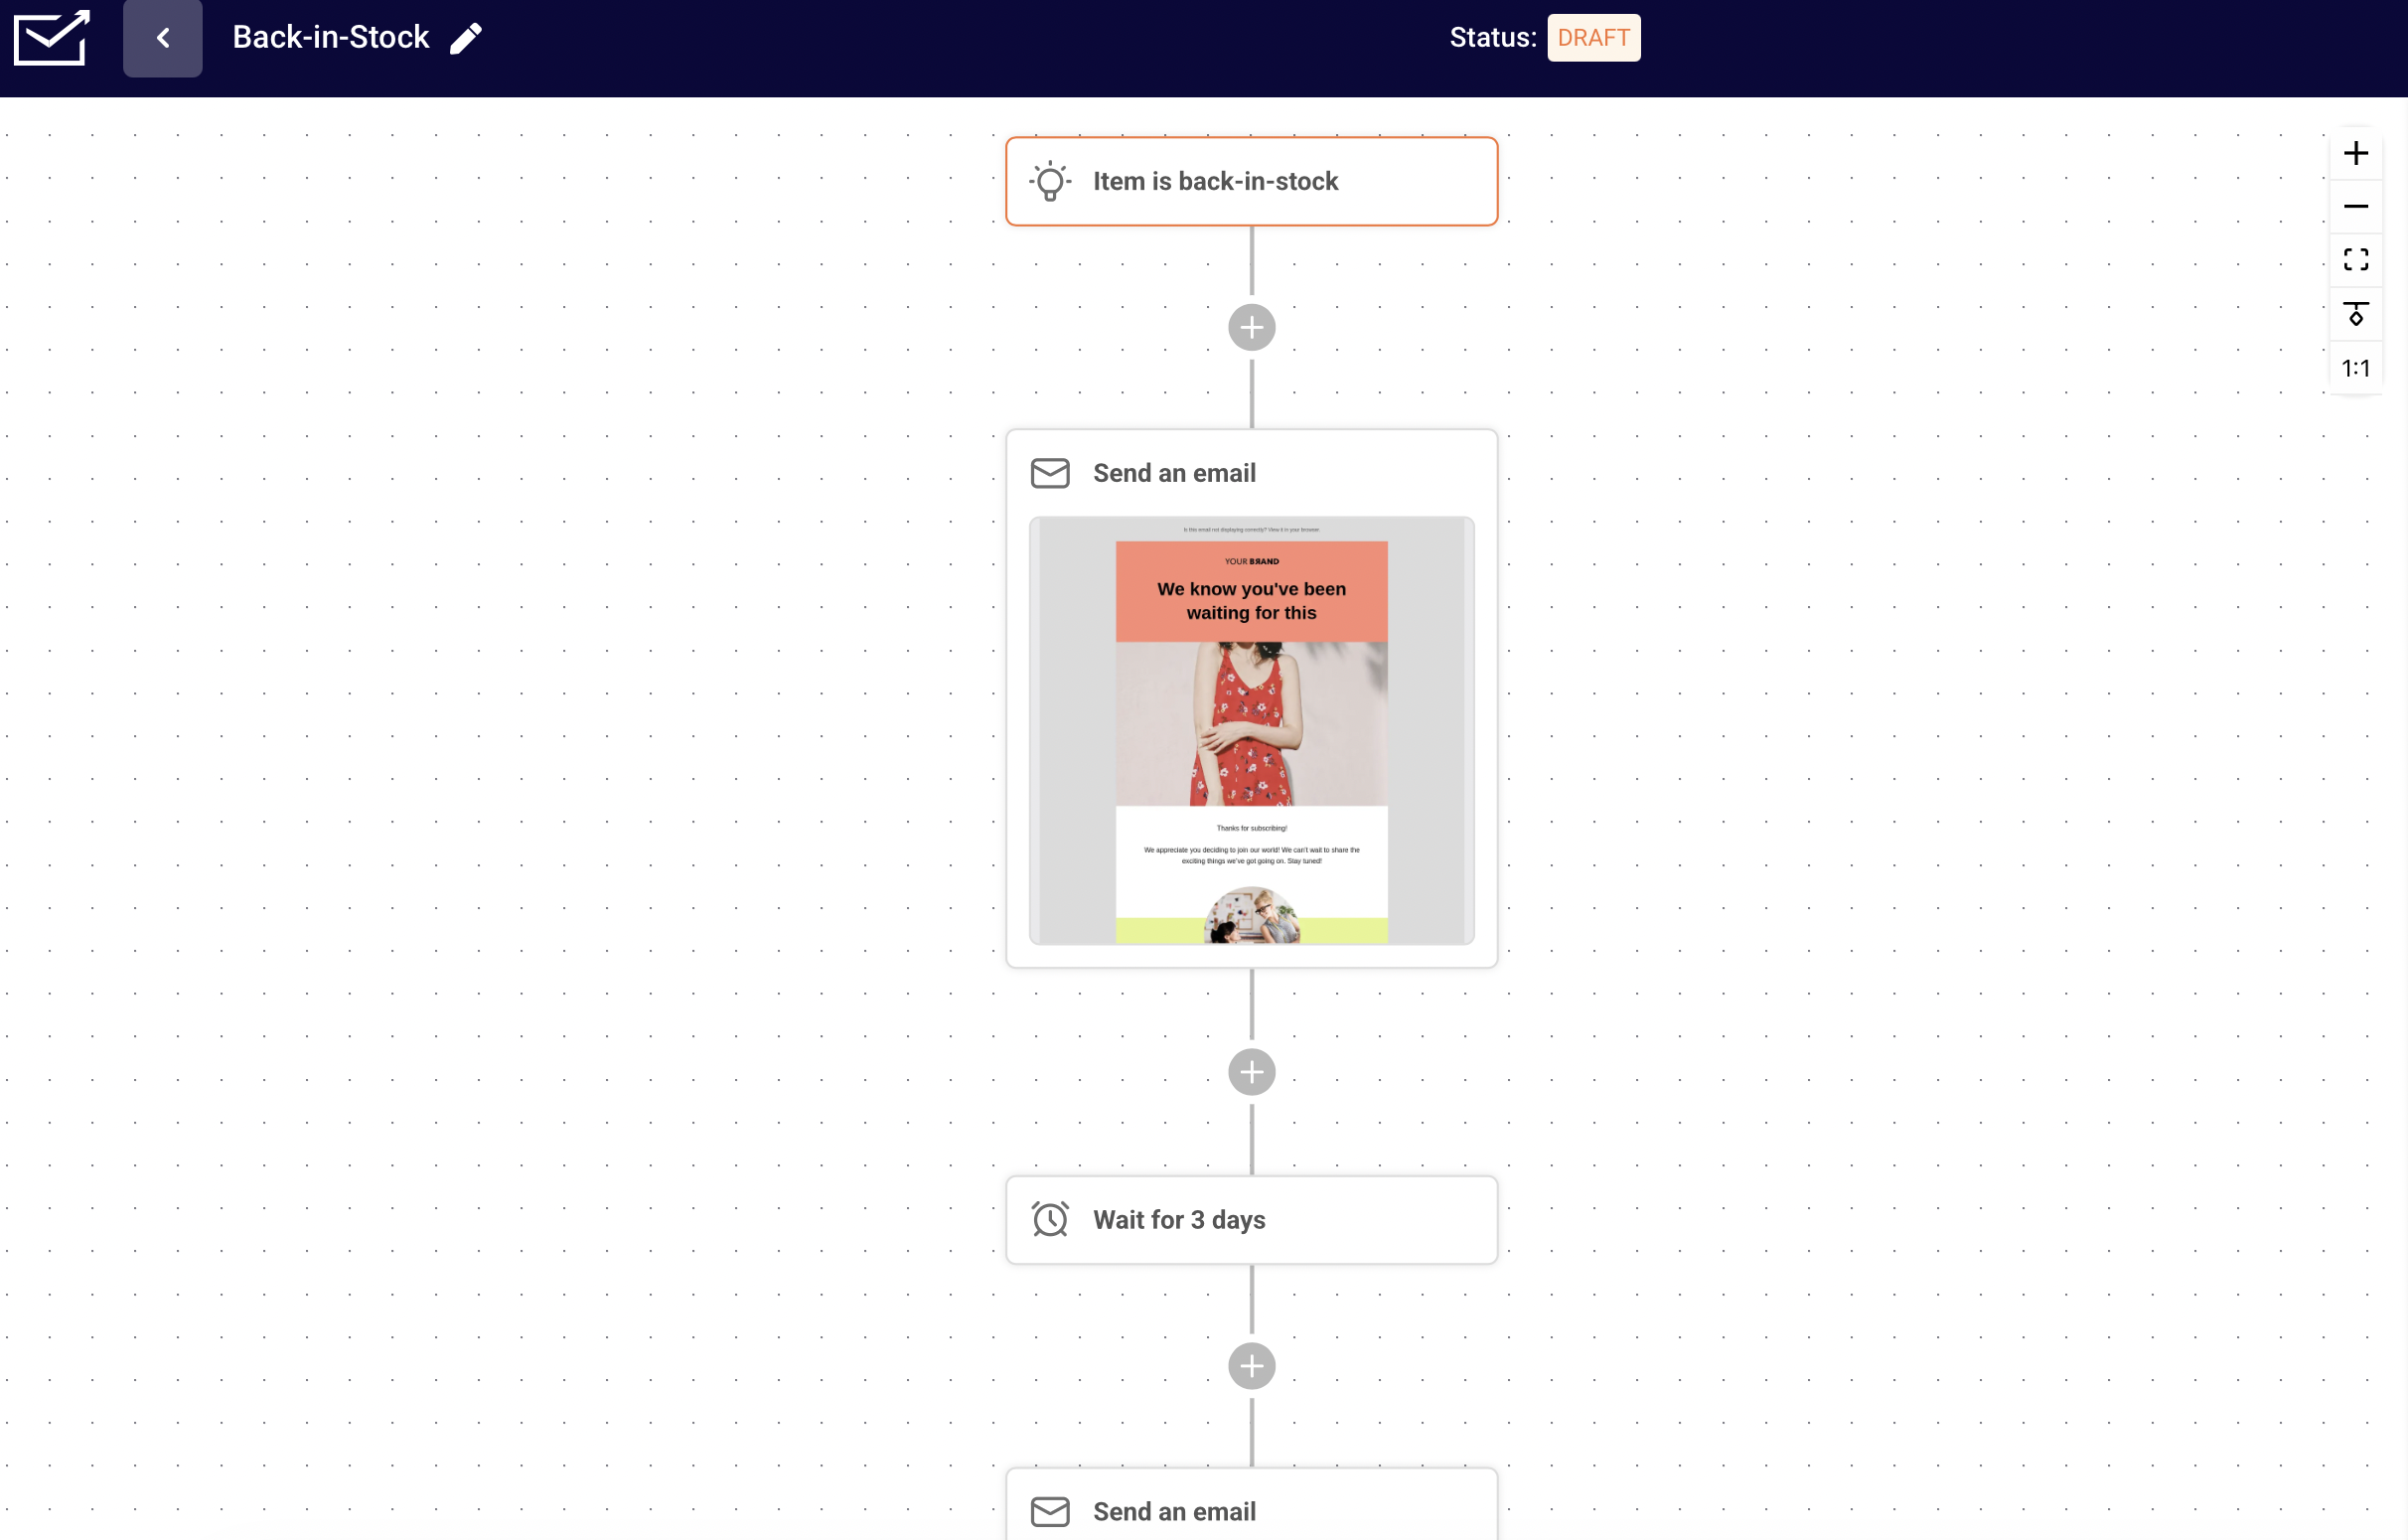Navigate back with the left chevron

pos(162,38)
